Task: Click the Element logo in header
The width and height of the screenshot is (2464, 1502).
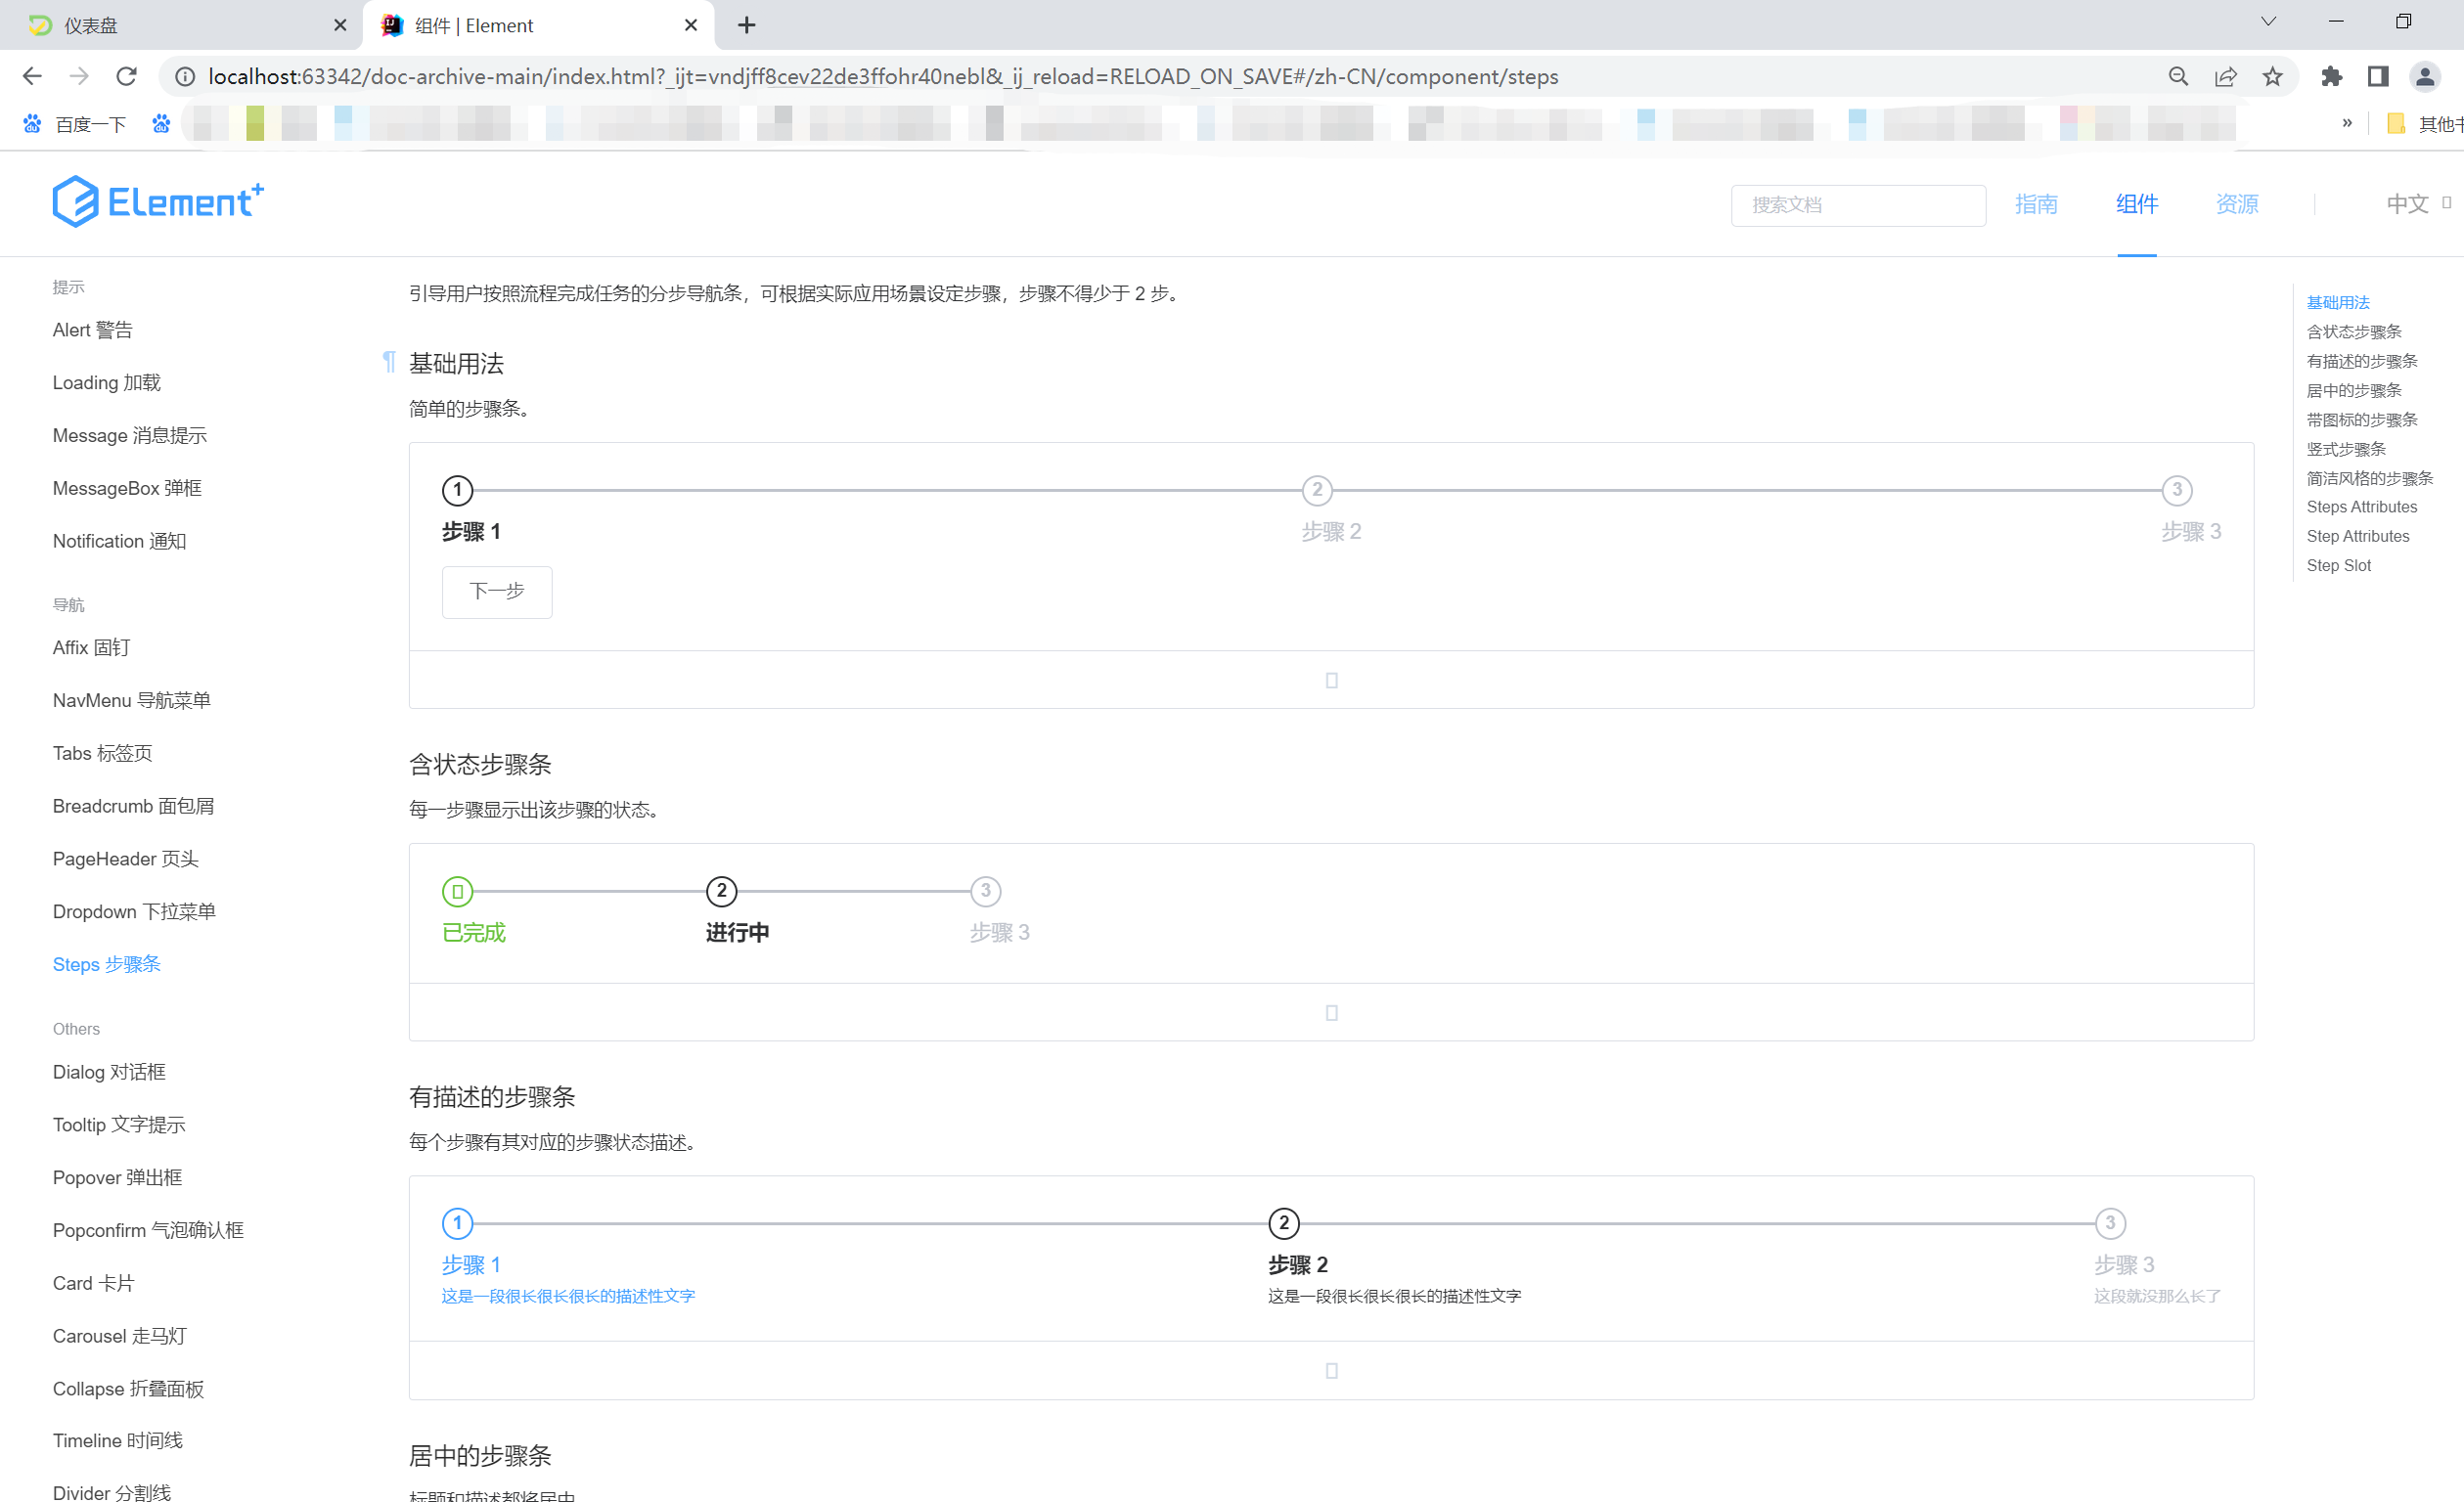Action: tap(158, 202)
